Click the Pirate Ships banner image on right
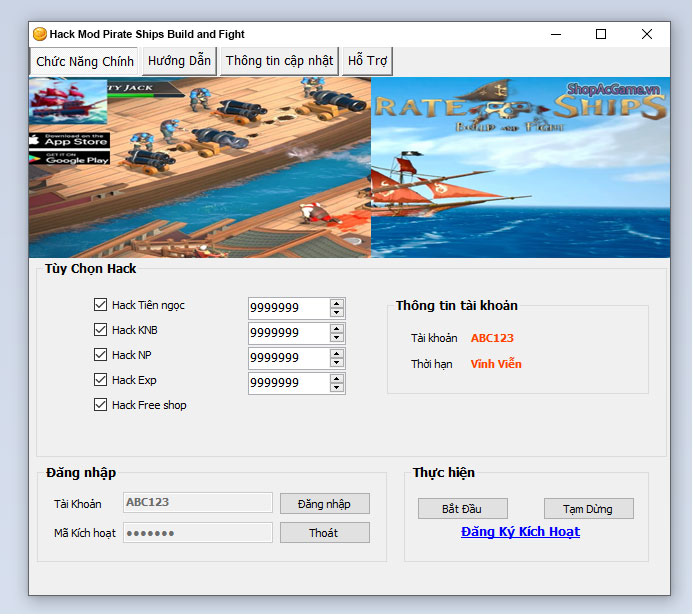This screenshot has width=693, height=616. click(520, 167)
